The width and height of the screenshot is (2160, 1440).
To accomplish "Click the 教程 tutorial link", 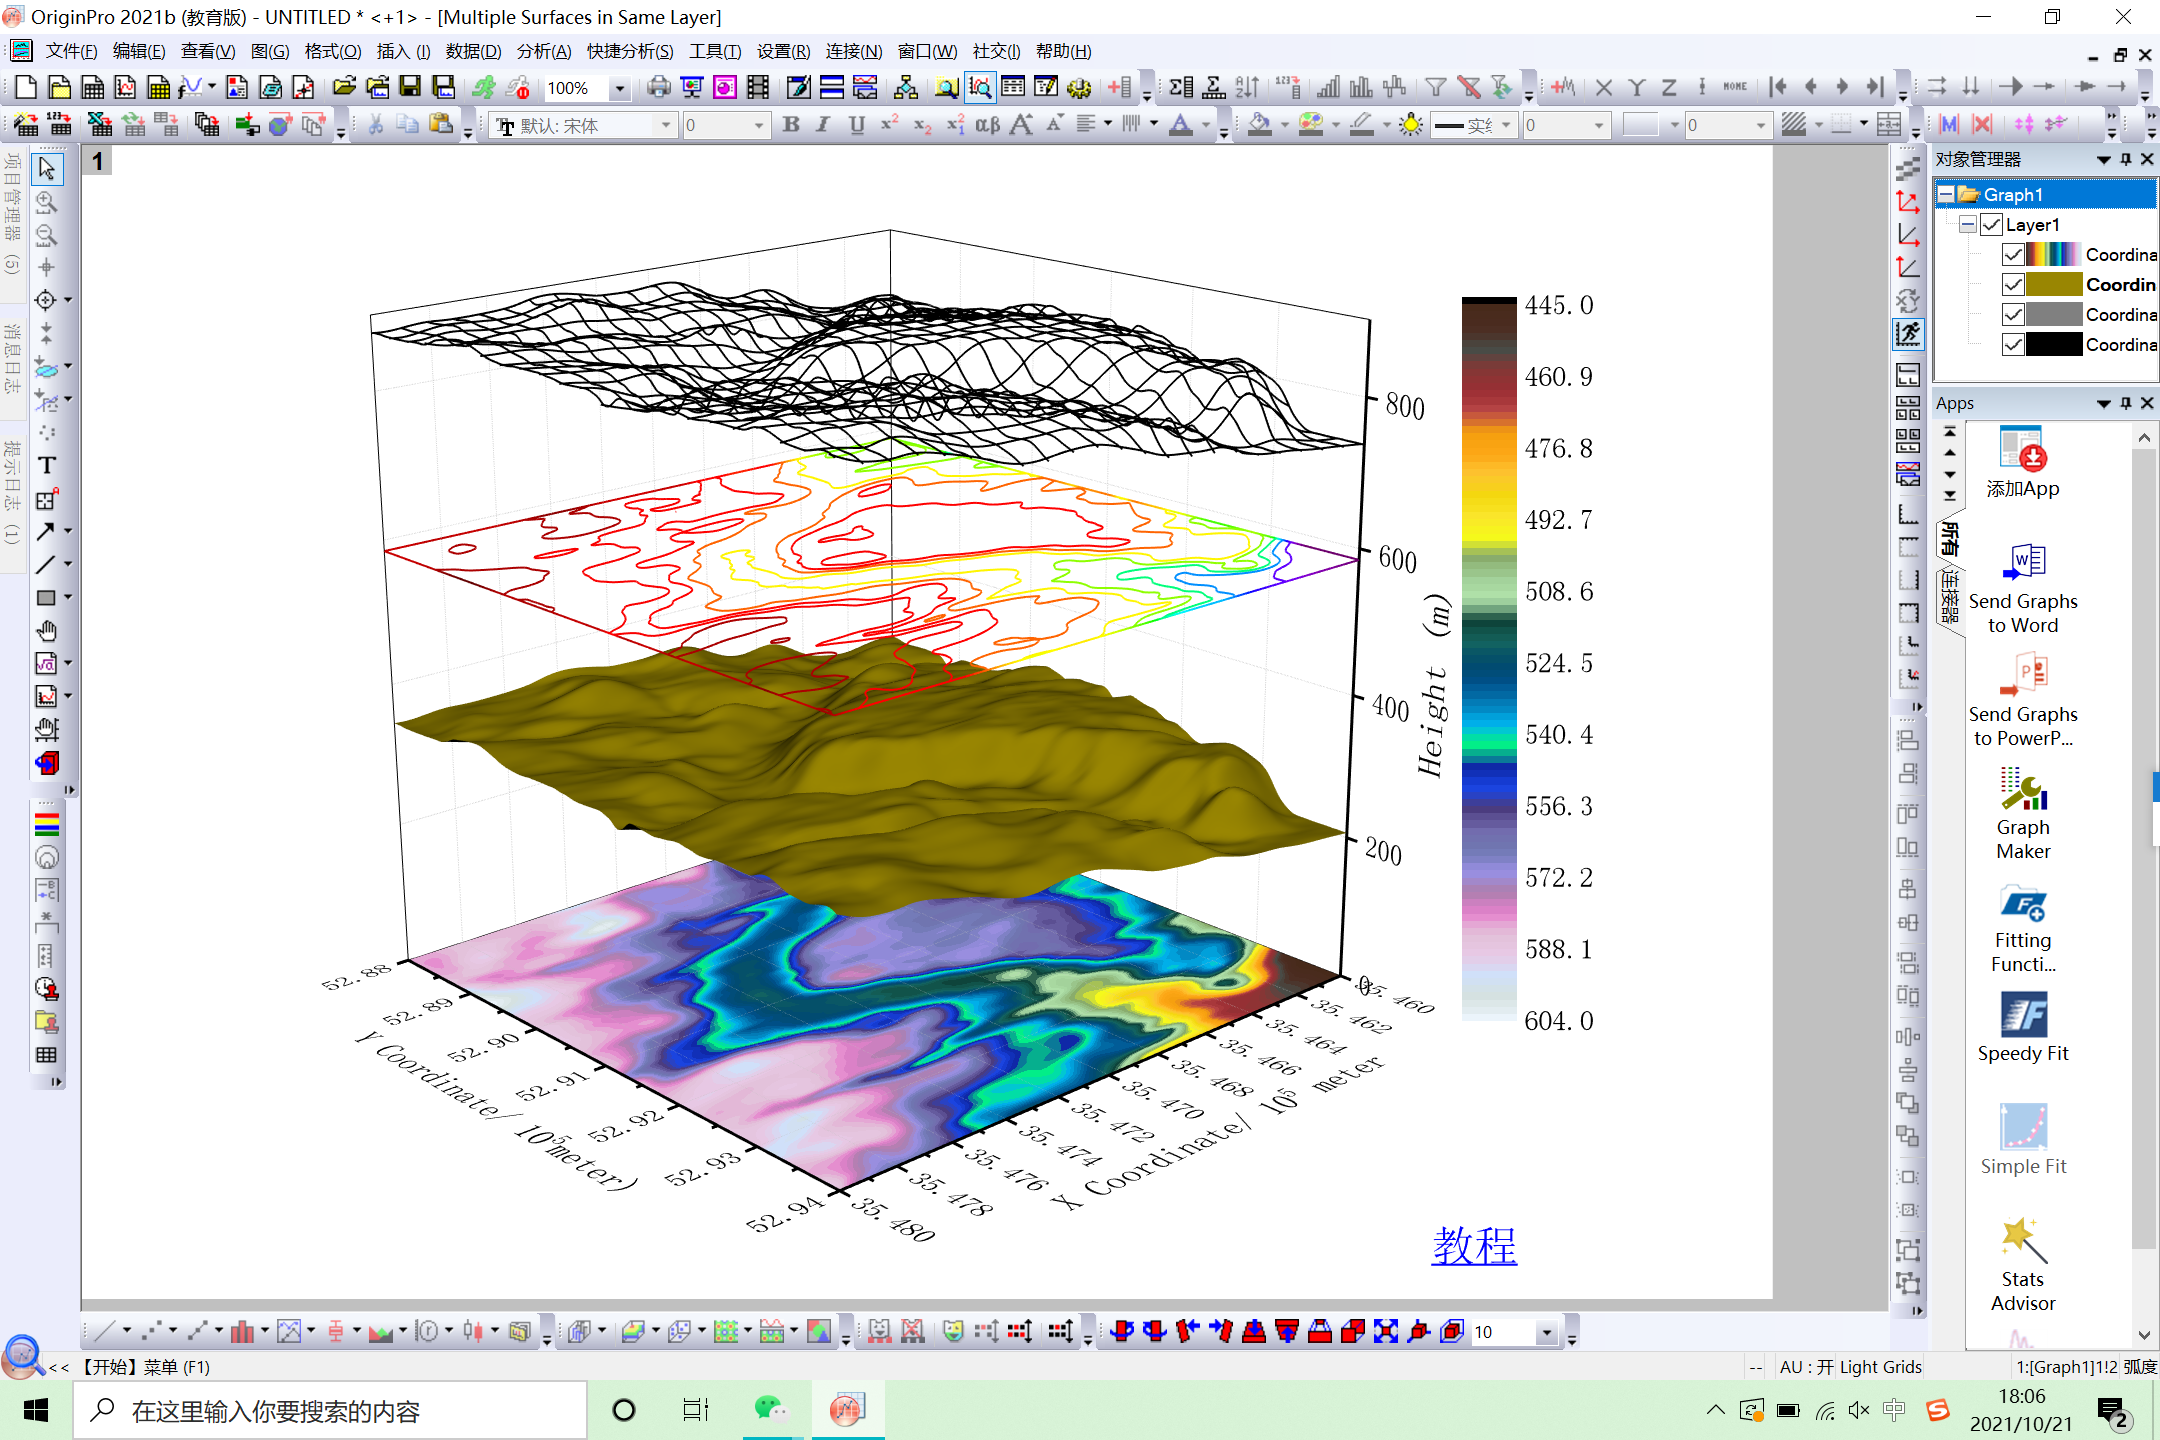I will click(x=1474, y=1246).
